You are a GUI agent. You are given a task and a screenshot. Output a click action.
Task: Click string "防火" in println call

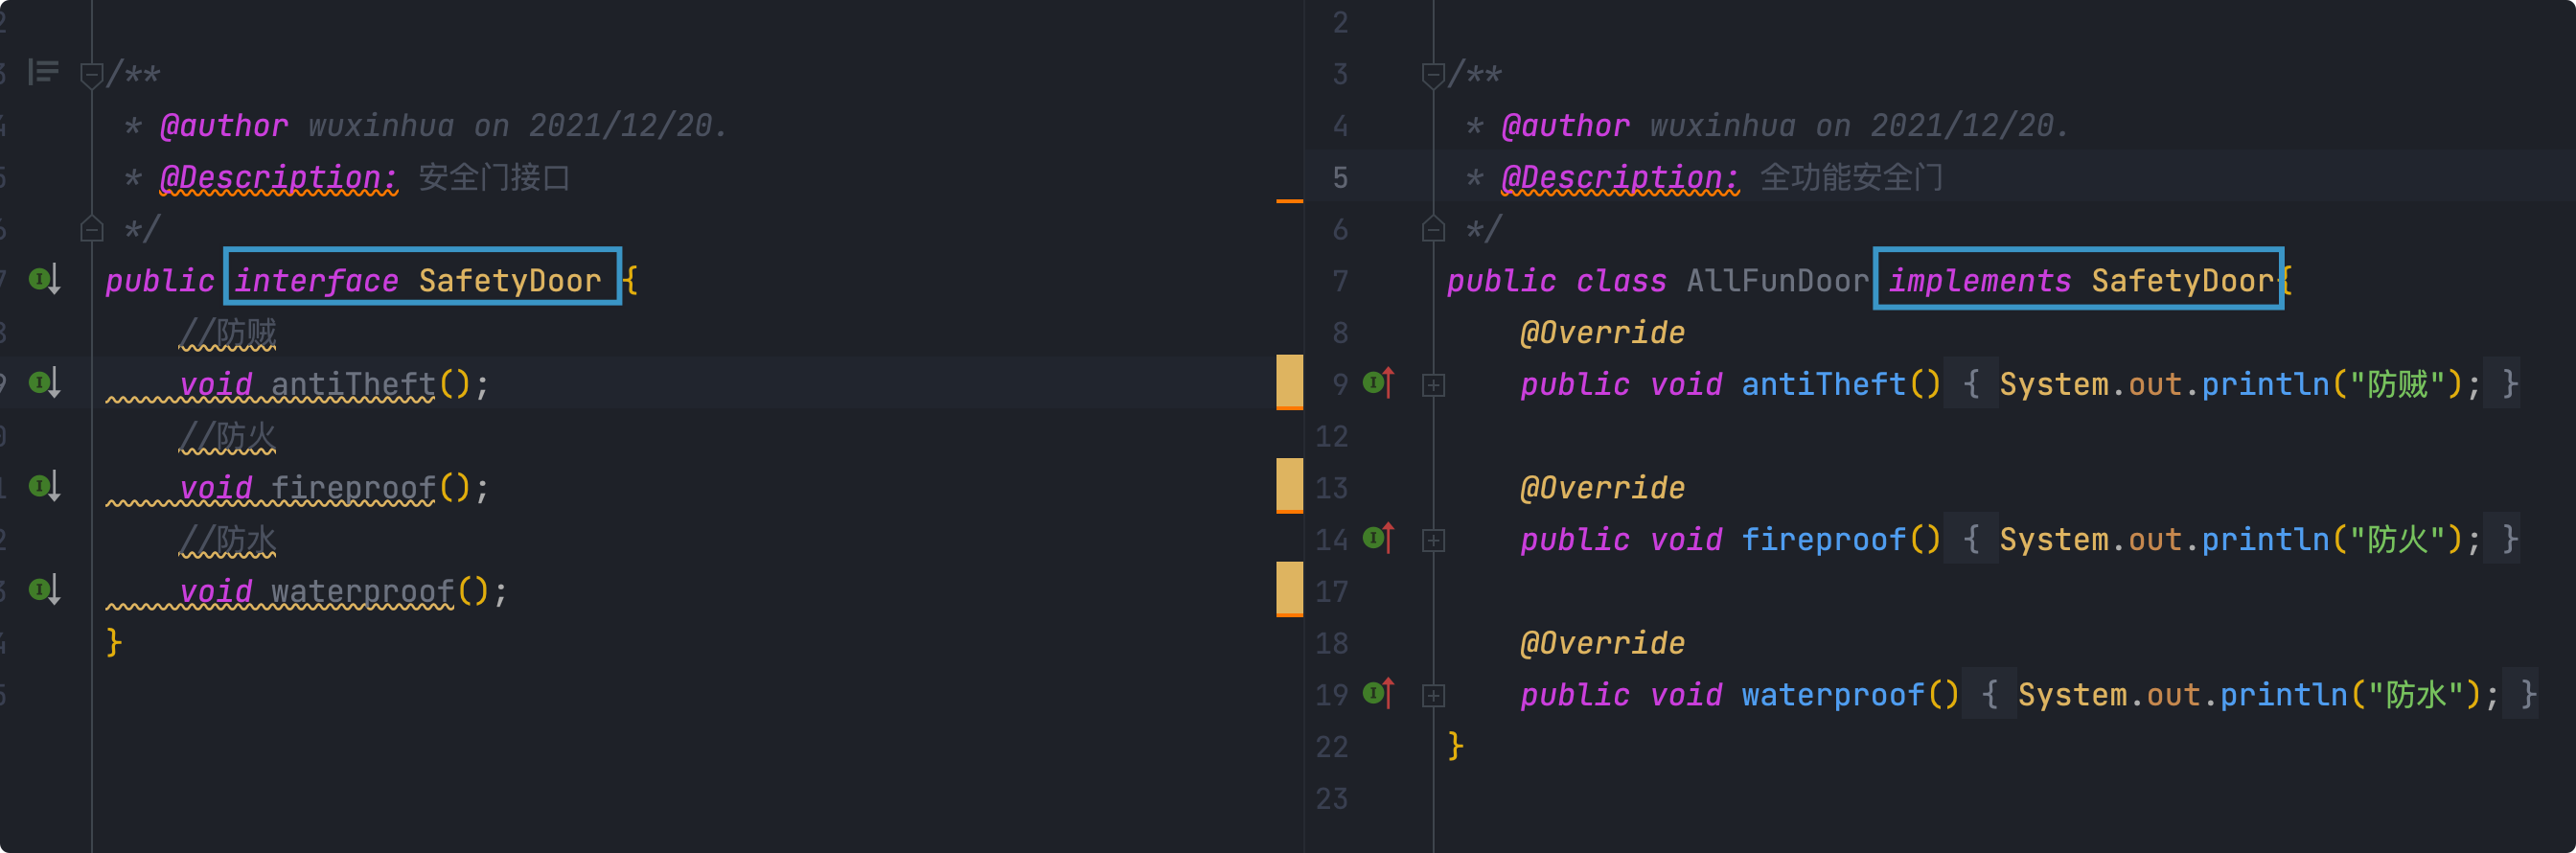2397,540
